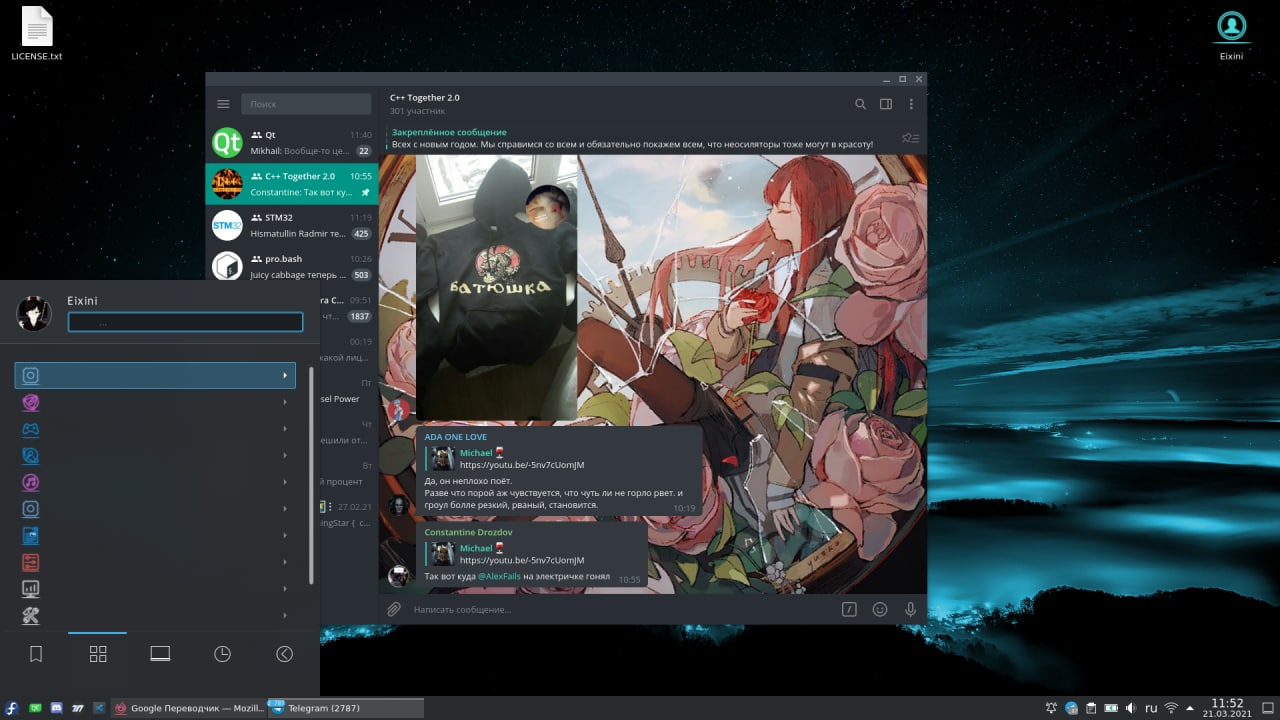Click Constantine Drozdov sender name
The image size is (1280, 720).
tap(466, 532)
